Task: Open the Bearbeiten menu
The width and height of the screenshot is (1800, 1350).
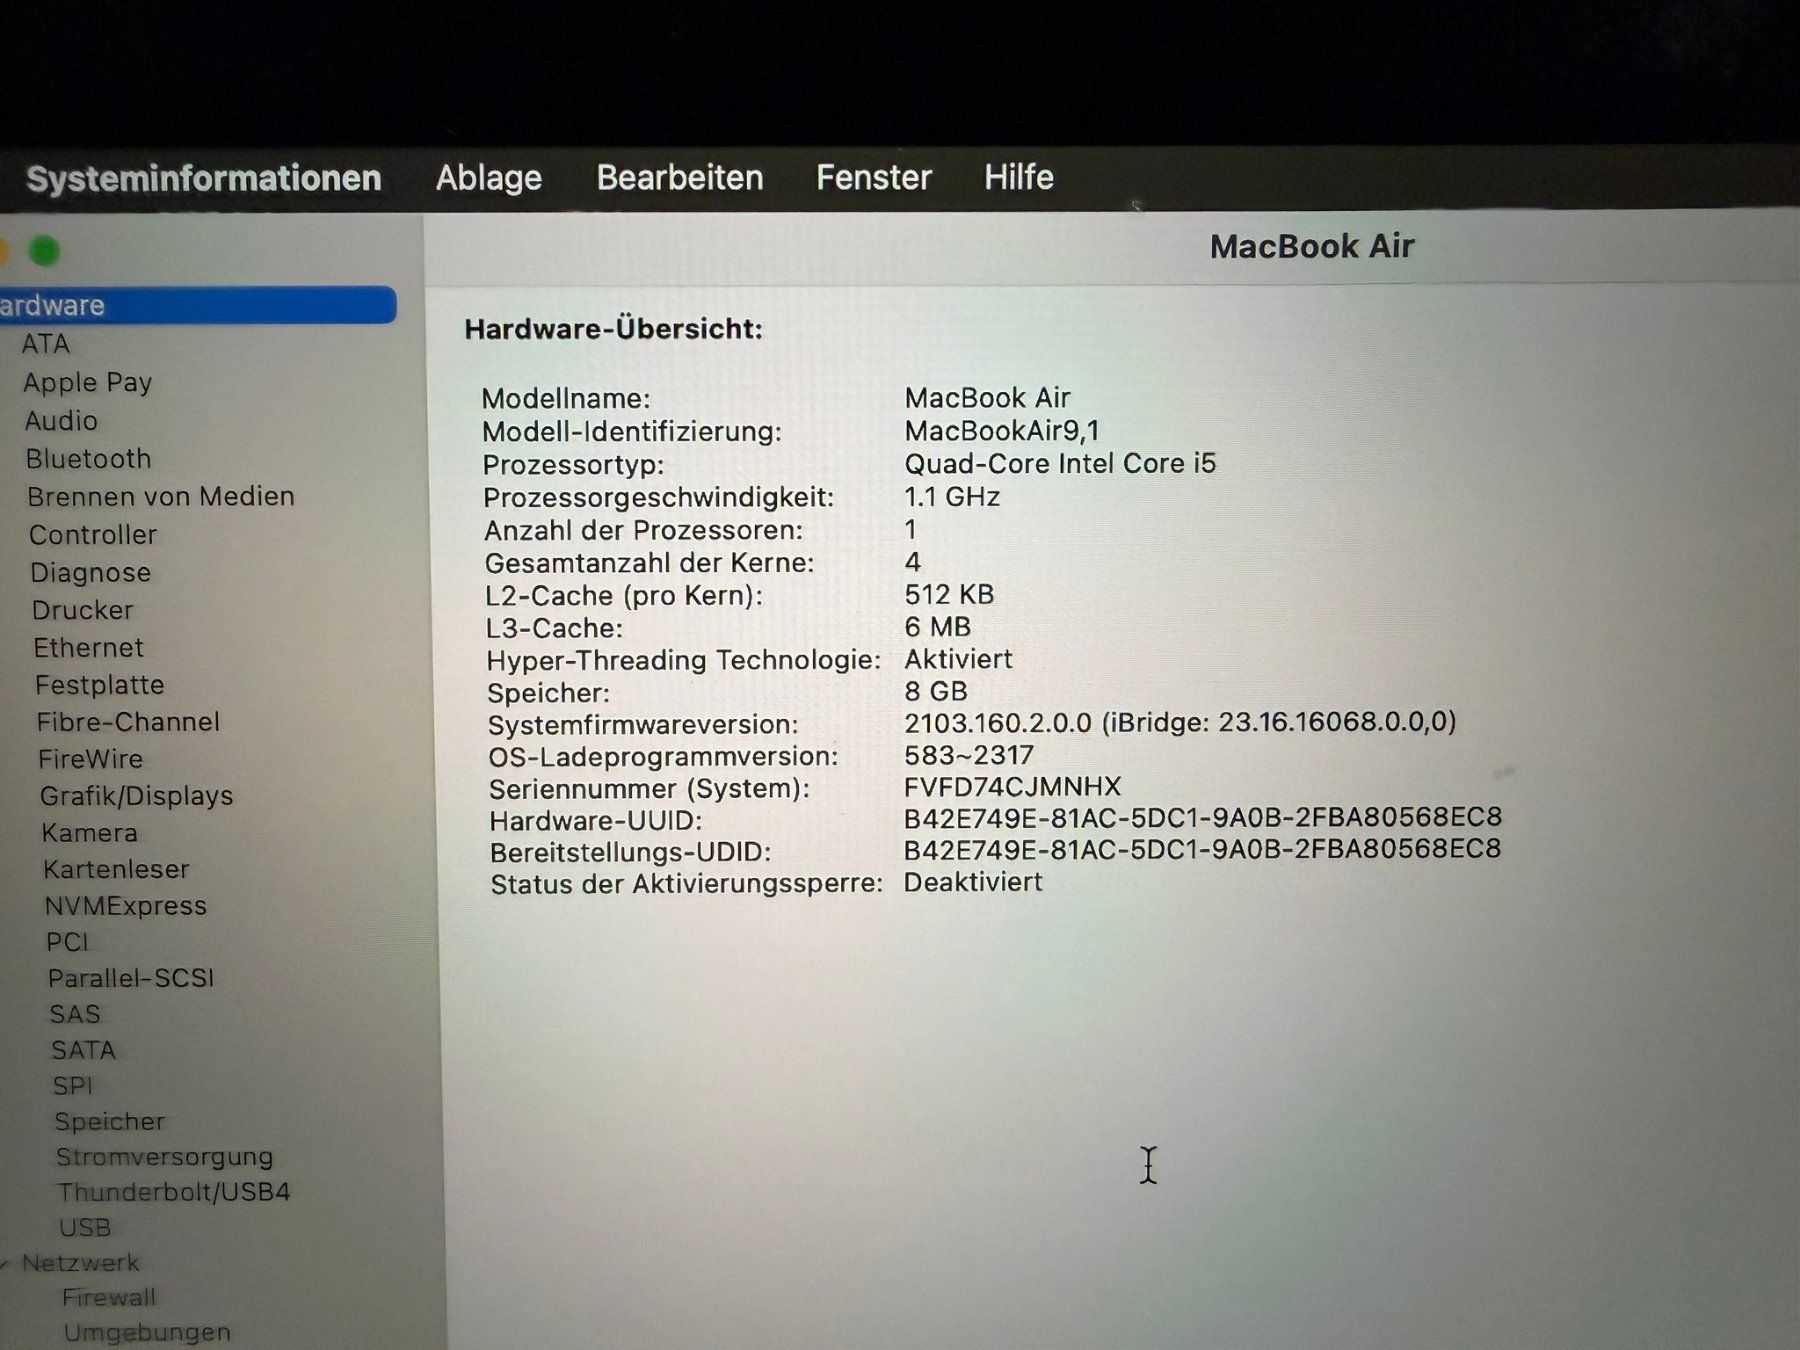Action: click(680, 177)
